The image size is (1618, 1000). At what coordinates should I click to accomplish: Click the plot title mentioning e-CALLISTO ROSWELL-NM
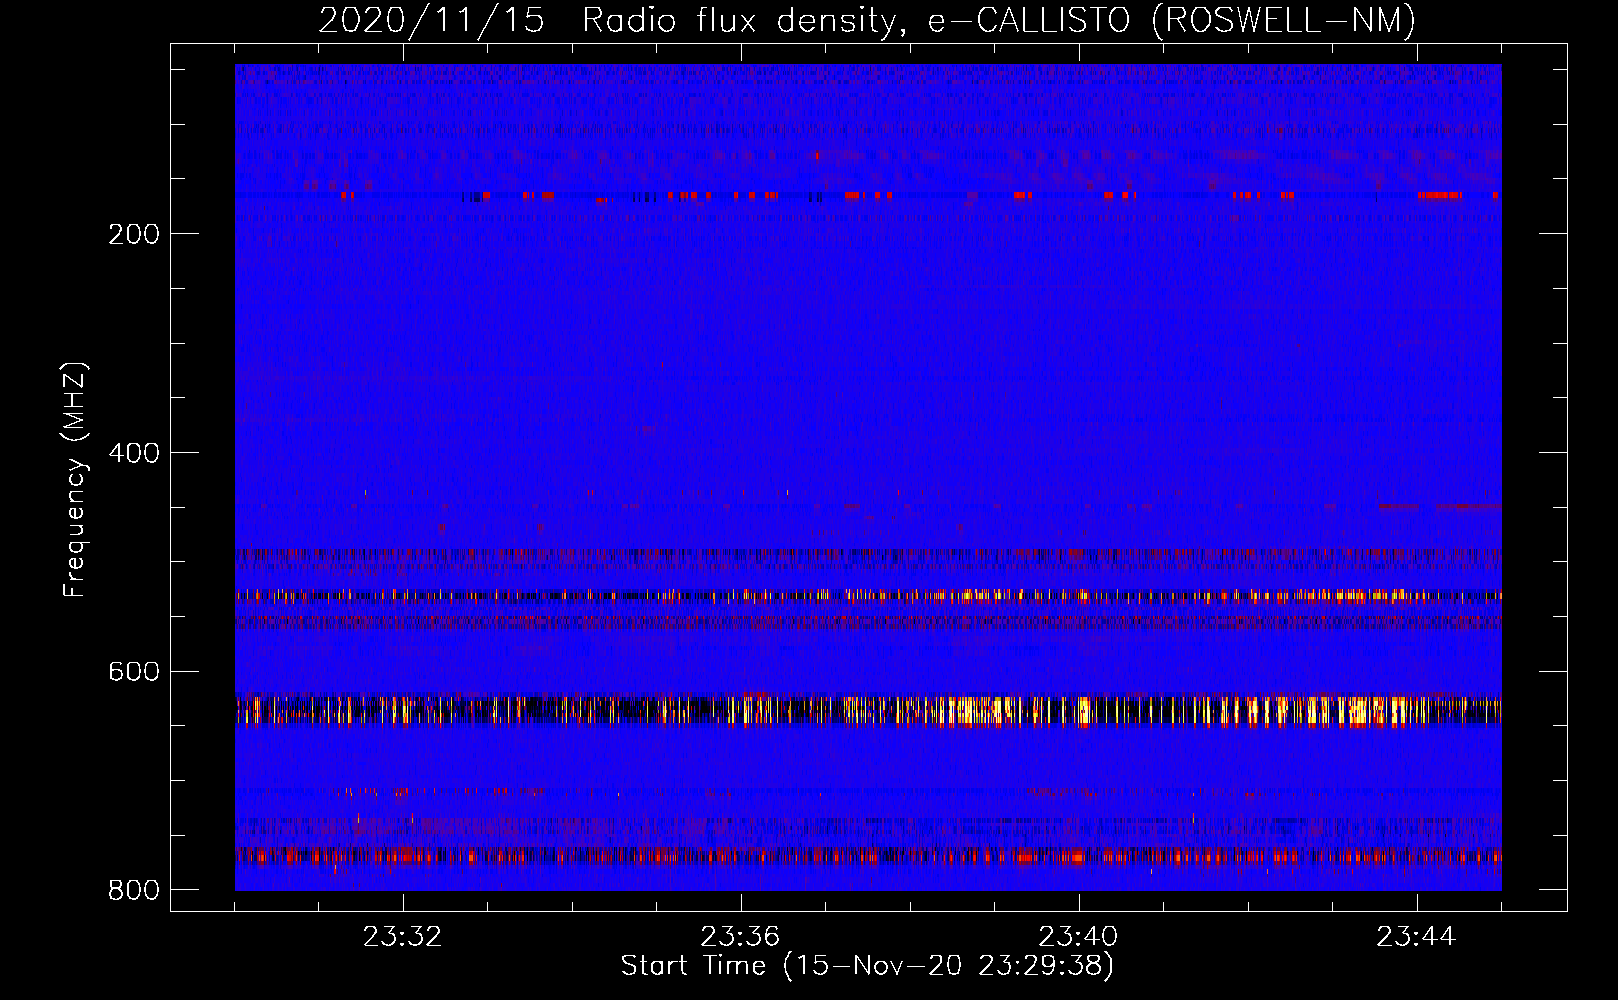tap(867, 20)
